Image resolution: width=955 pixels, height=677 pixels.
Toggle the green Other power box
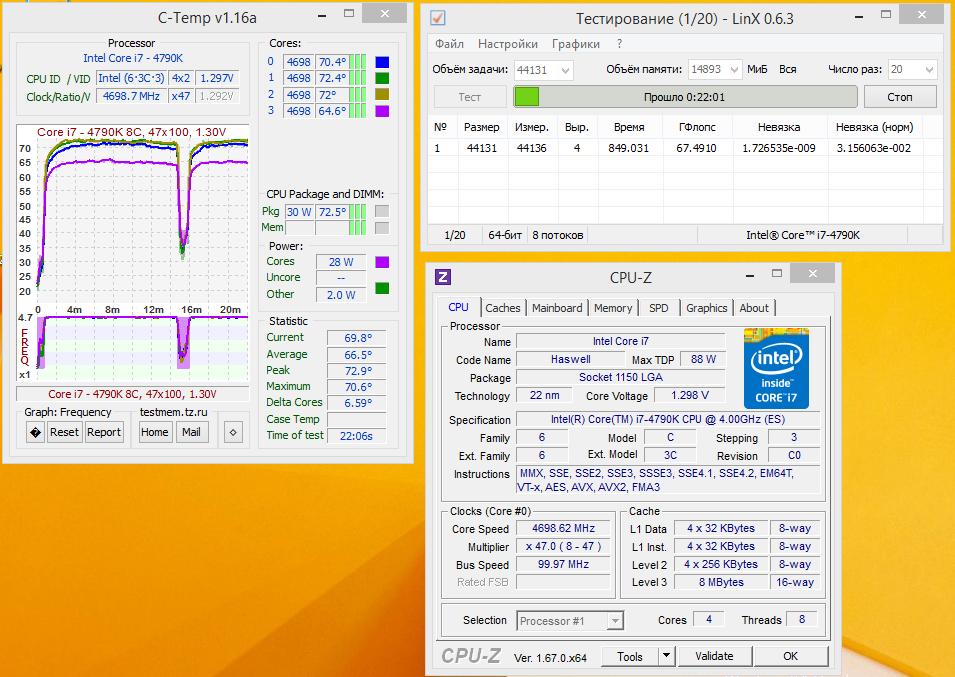[381, 290]
